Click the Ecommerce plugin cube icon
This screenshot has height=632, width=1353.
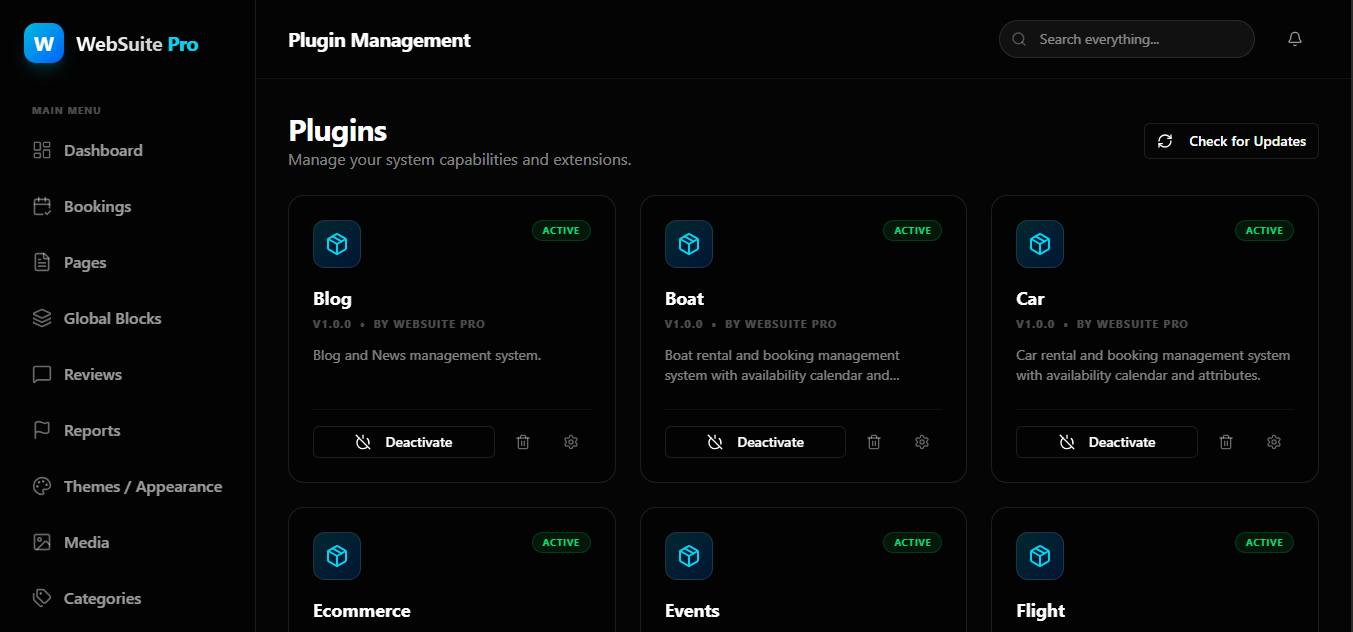point(337,556)
